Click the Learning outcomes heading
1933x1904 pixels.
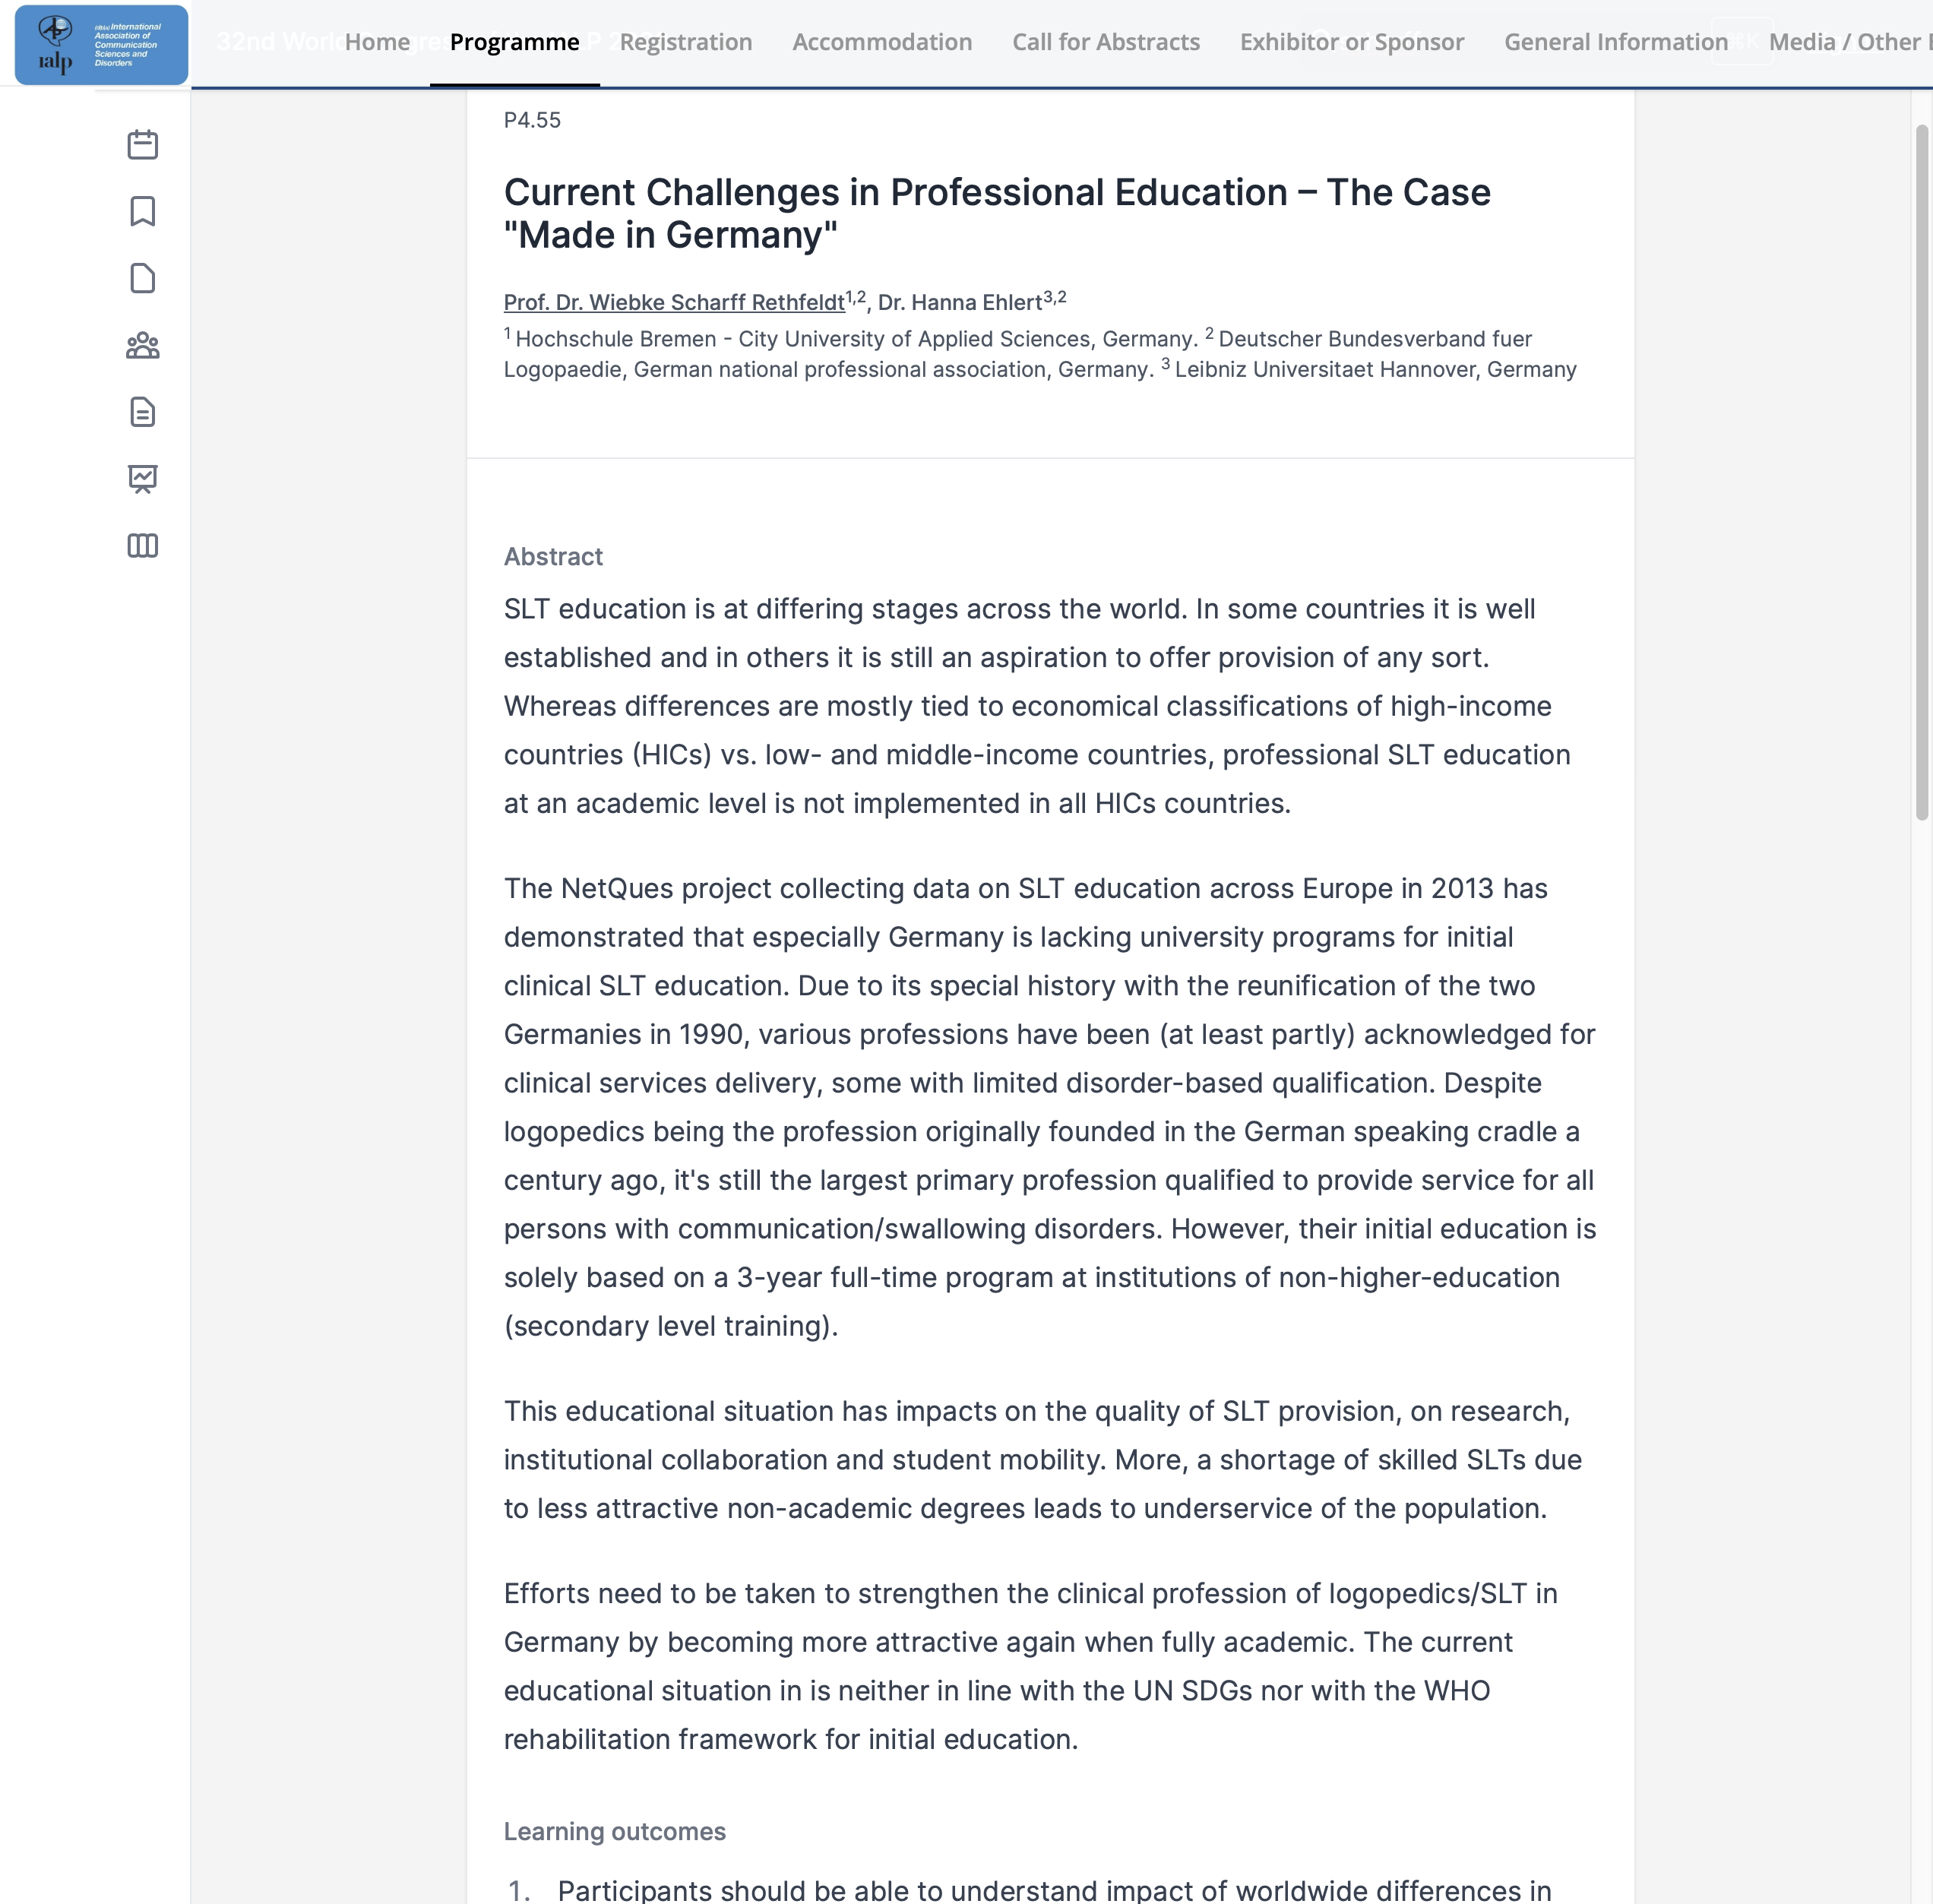(614, 1831)
